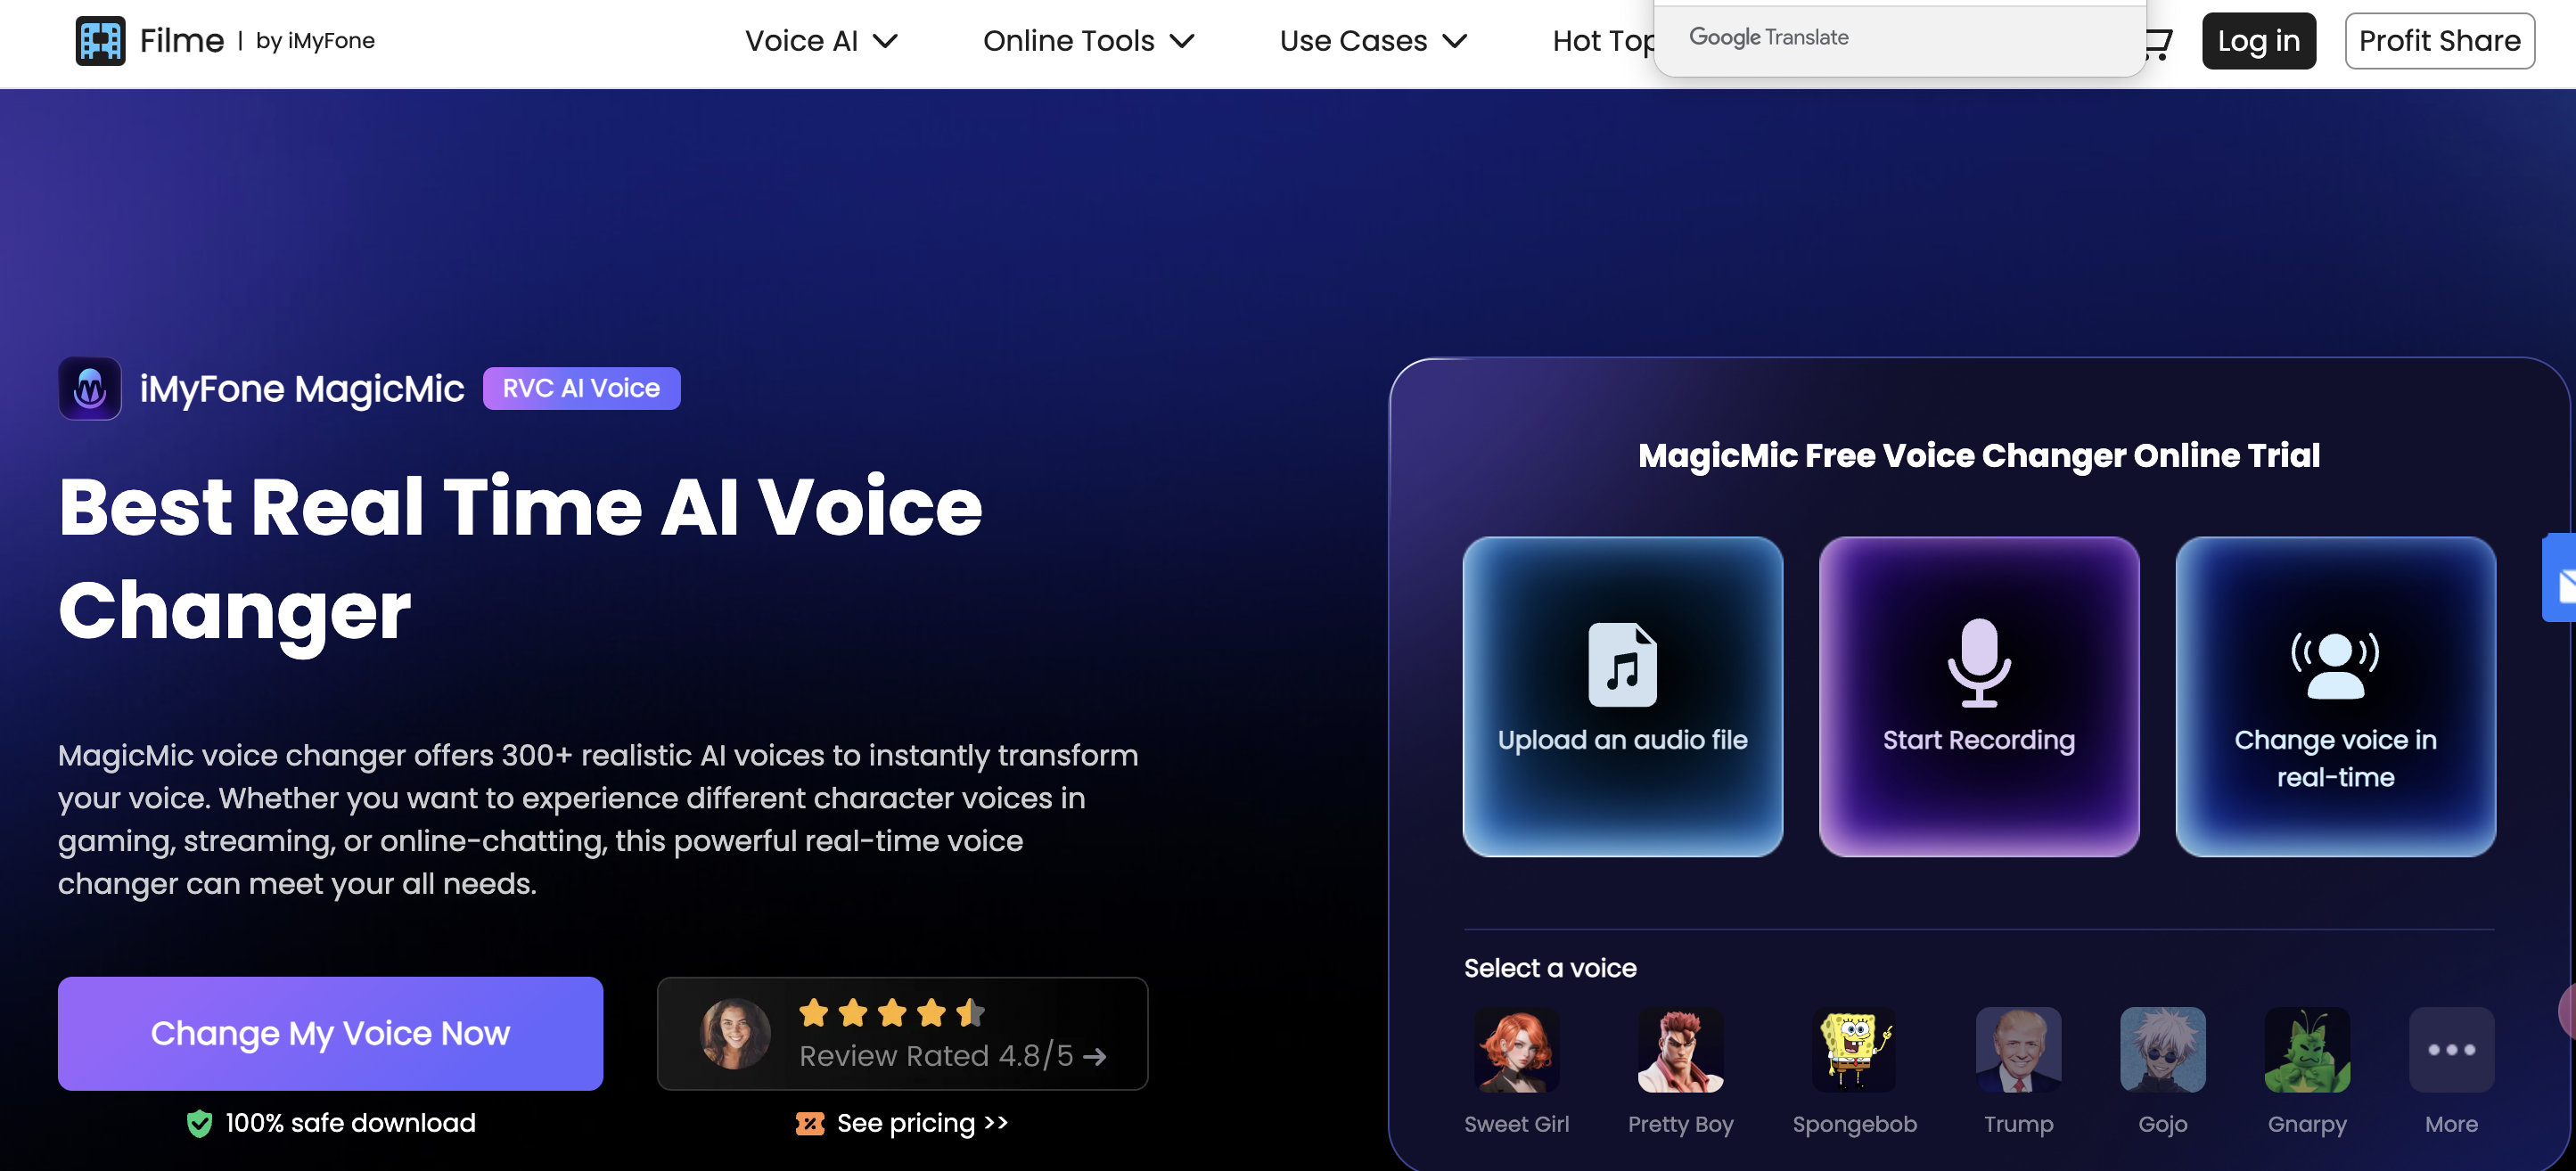Expand the Voice AI dropdown menu

click(820, 41)
